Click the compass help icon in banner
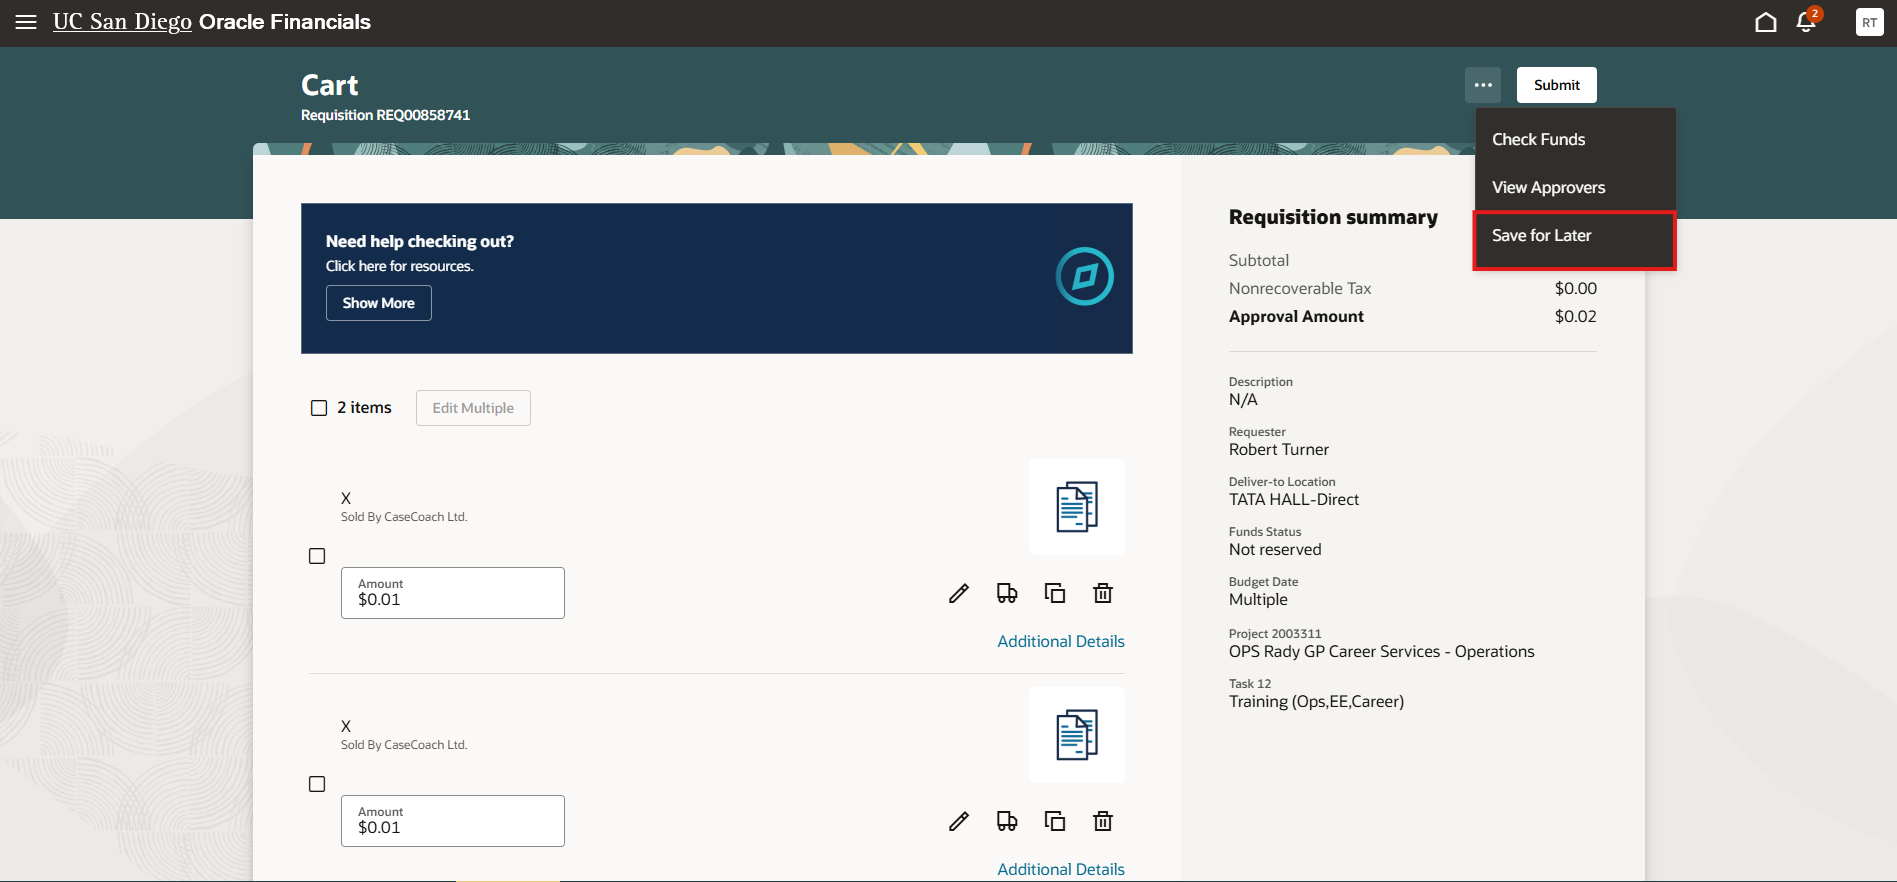 (1085, 276)
